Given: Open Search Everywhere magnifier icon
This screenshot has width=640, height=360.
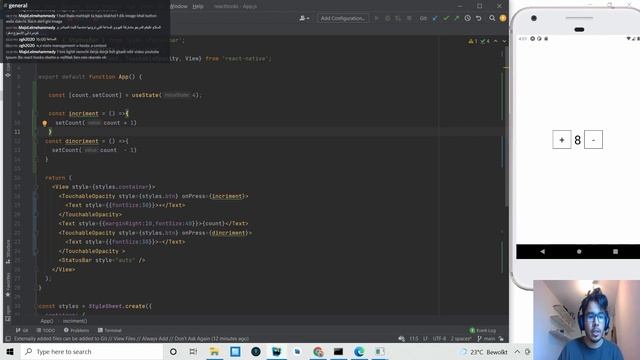Looking at the screenshot, I should 492,18.
